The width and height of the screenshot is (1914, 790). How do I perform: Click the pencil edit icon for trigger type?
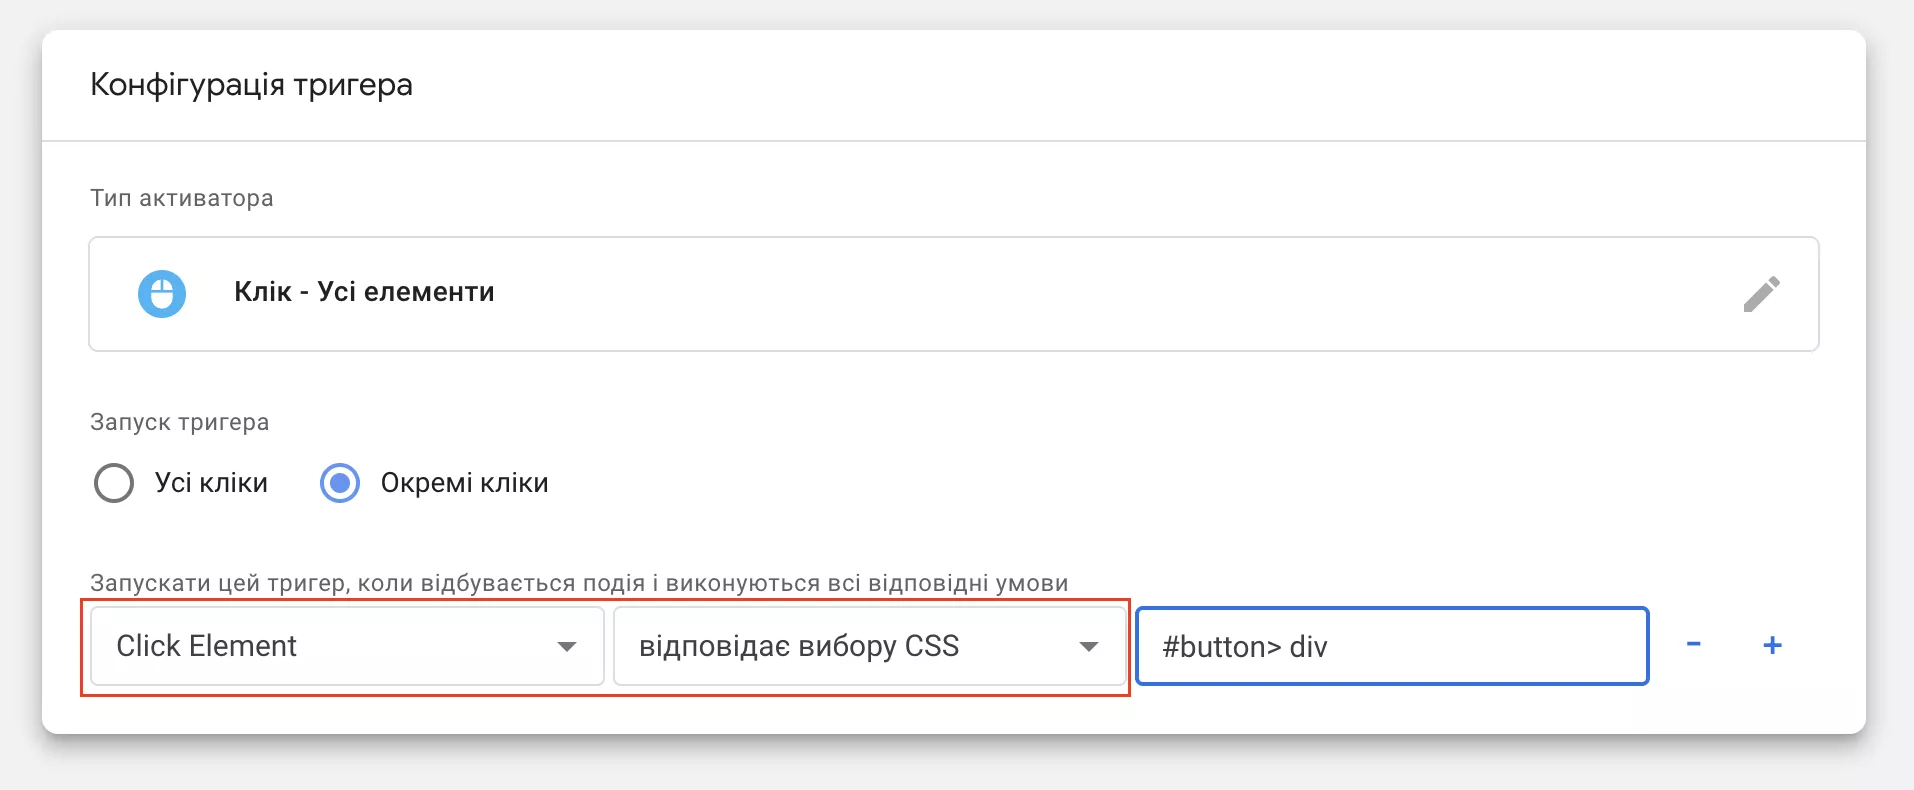click(x=1761, y=294)
